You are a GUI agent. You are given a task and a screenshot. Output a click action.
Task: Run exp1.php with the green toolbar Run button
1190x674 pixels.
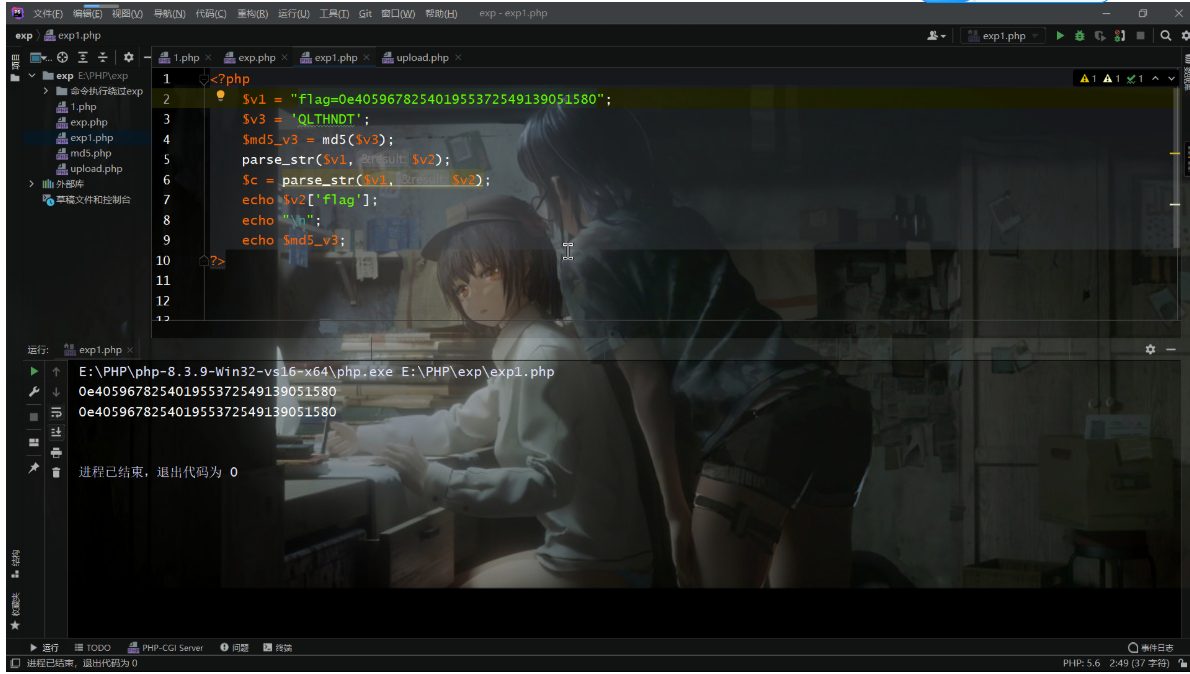1059,36
